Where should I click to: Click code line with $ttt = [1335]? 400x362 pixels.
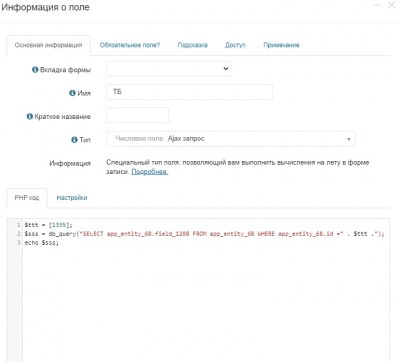pos(48,225)
